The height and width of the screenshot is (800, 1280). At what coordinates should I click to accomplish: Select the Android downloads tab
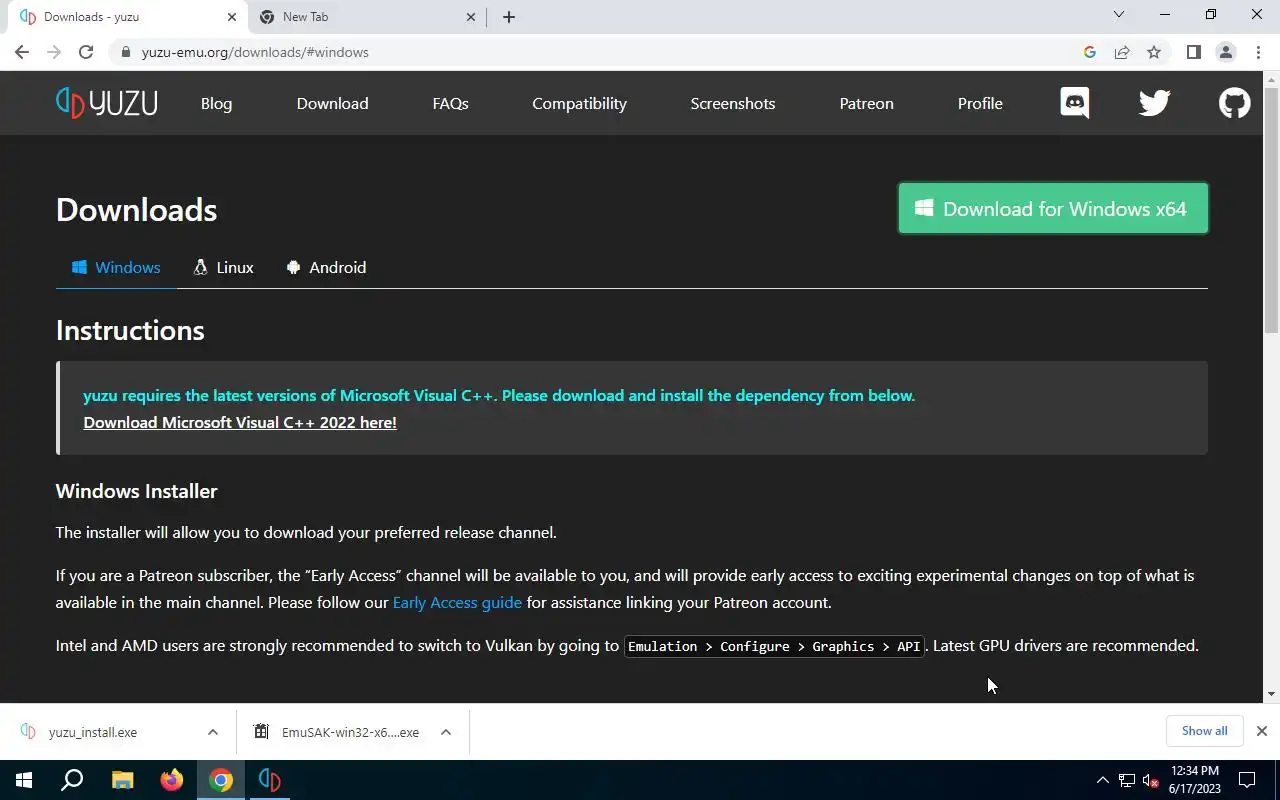pos(326,267)
